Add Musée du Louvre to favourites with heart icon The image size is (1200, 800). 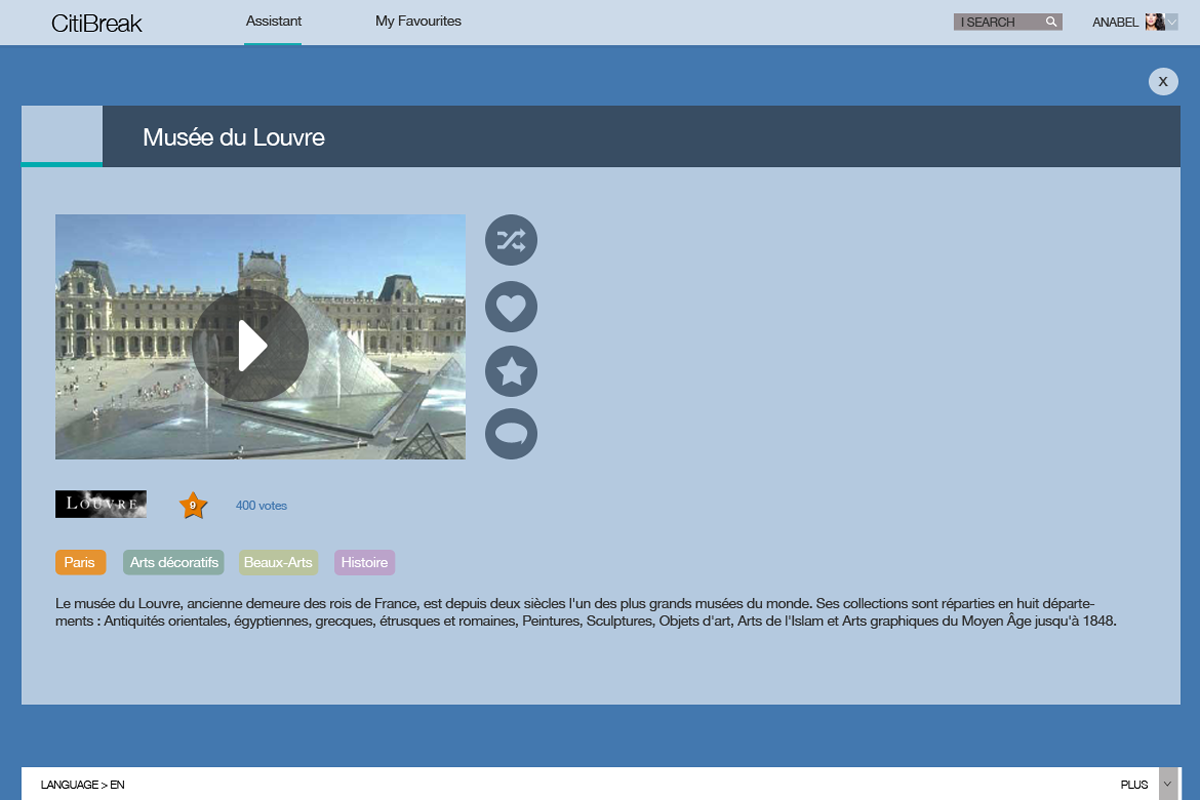point(511,306)
